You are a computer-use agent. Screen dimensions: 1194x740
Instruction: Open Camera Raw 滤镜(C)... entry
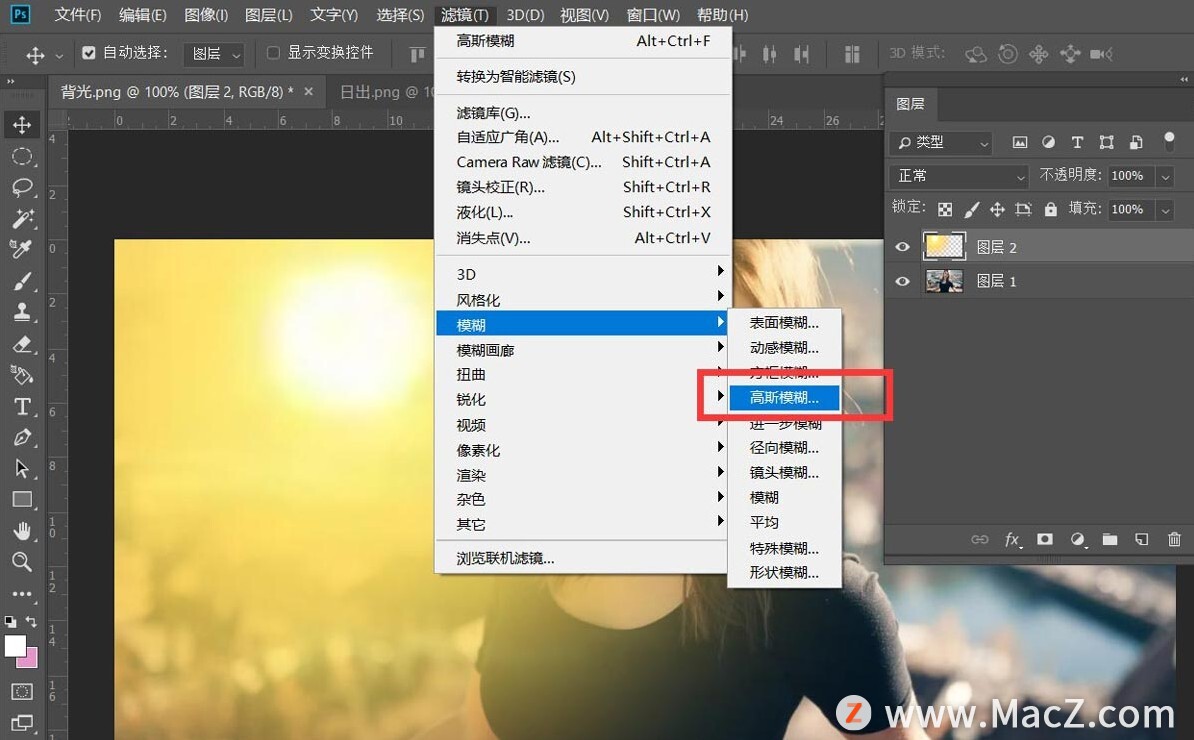583,162
